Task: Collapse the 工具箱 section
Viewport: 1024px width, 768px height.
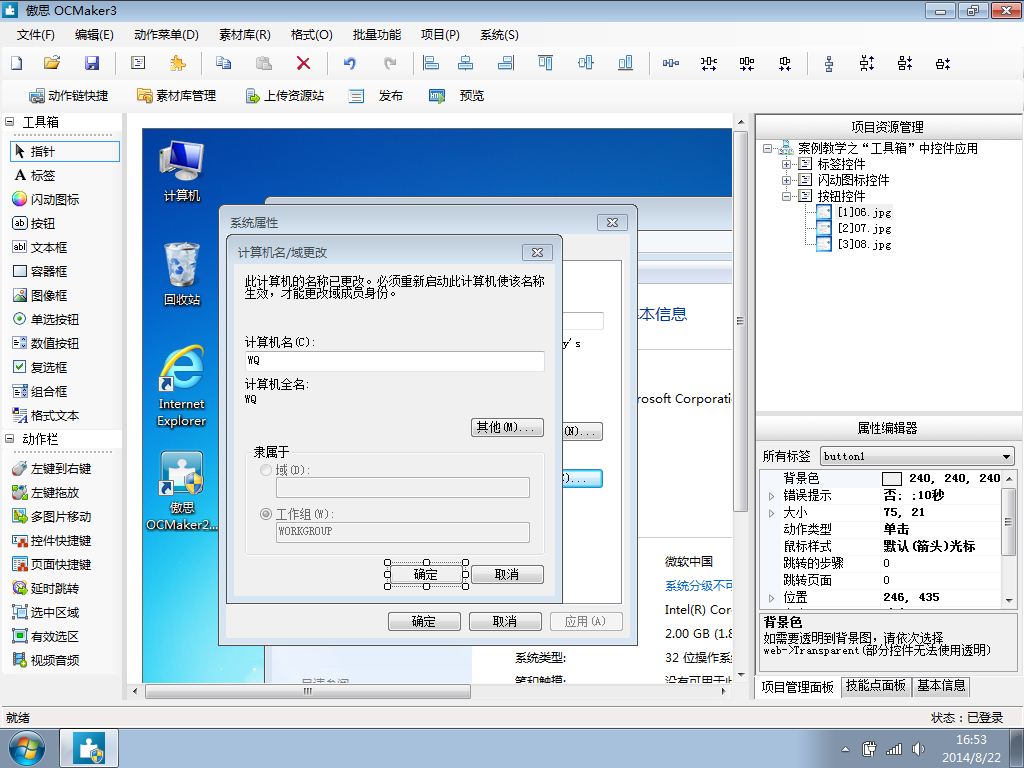Action: (10, 121)
